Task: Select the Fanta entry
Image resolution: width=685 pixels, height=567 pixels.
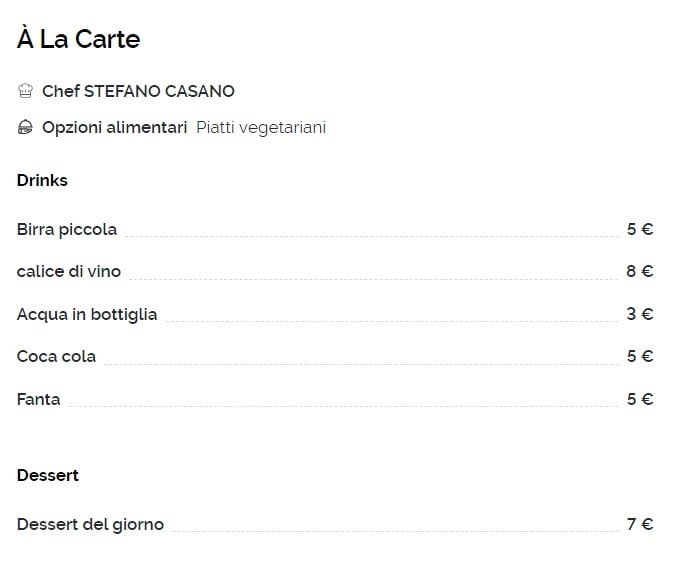Action: click(x=38, y=399)
